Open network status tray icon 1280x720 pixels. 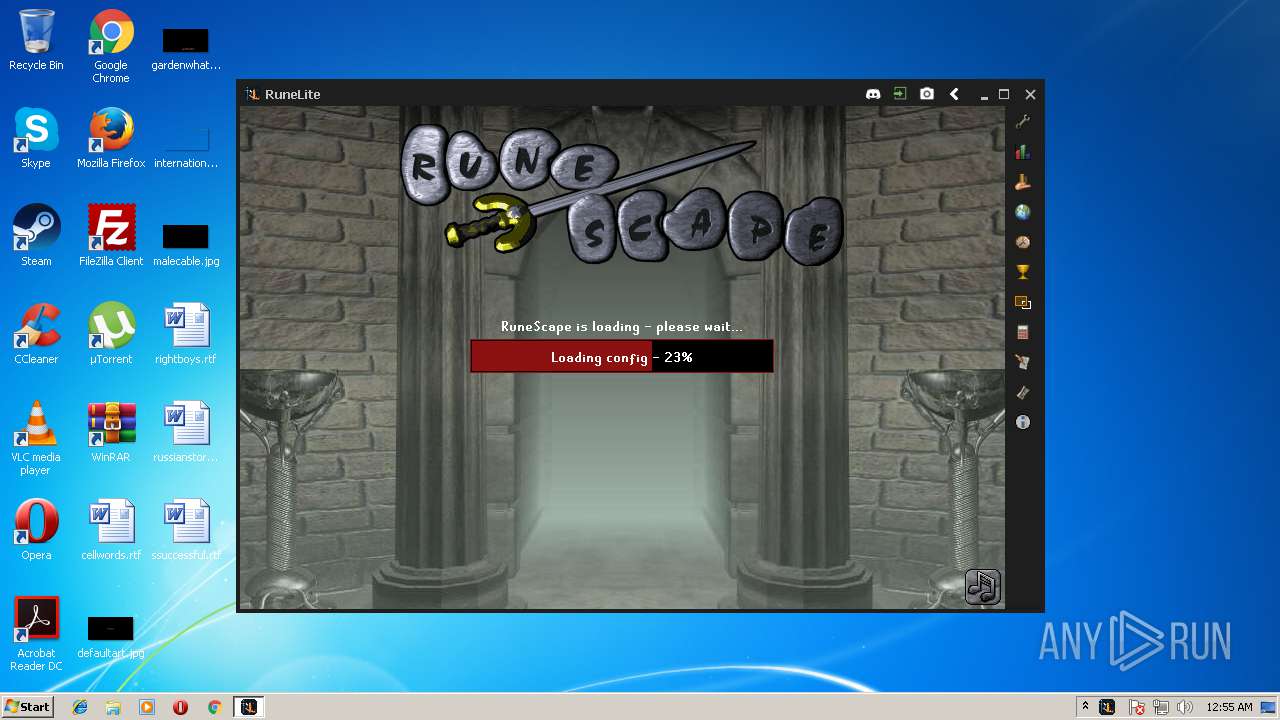[1161, 707]
